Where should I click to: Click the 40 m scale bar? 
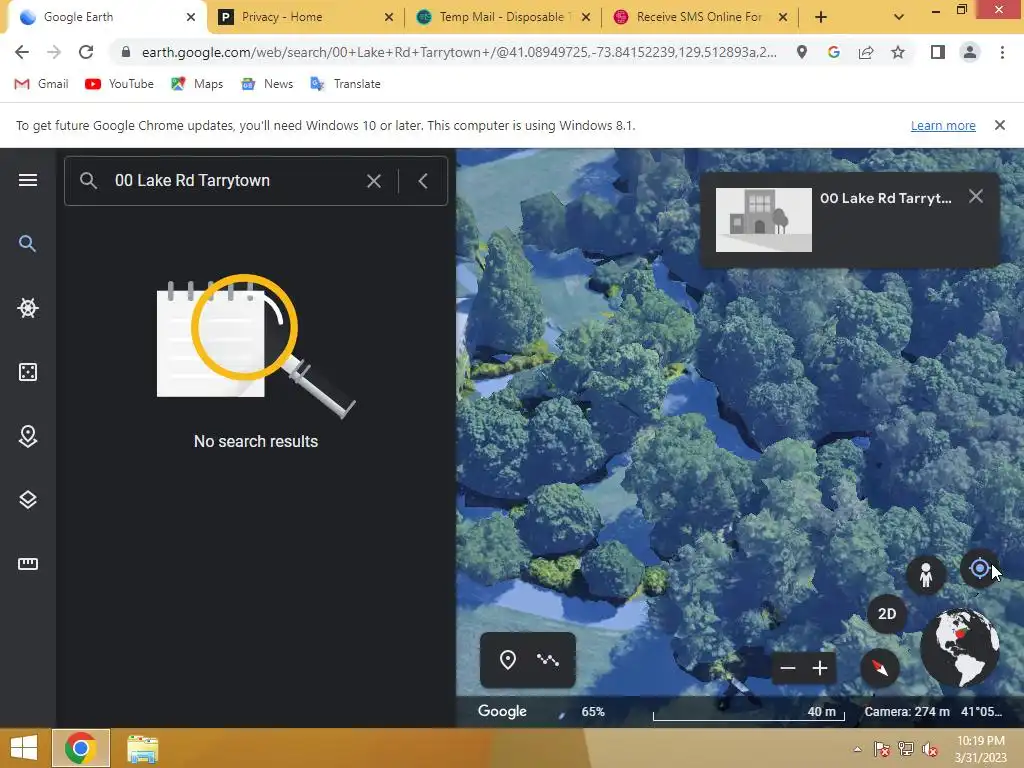point(748,713)
